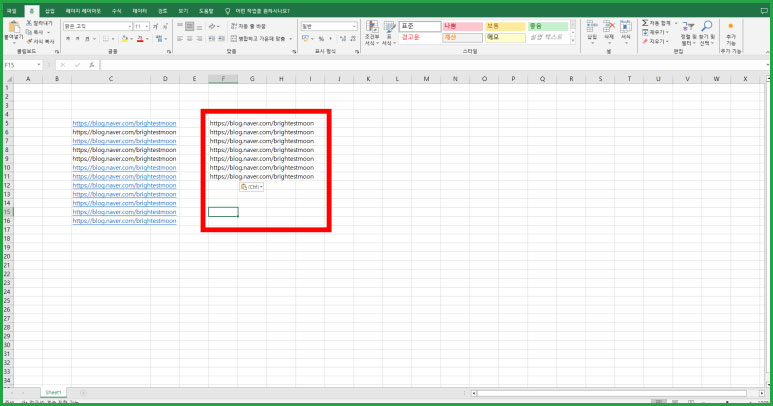Viewport: 773px width, 406px height.
Task: Toggle right horizontal alignment
Action: (x=199, y=38)
